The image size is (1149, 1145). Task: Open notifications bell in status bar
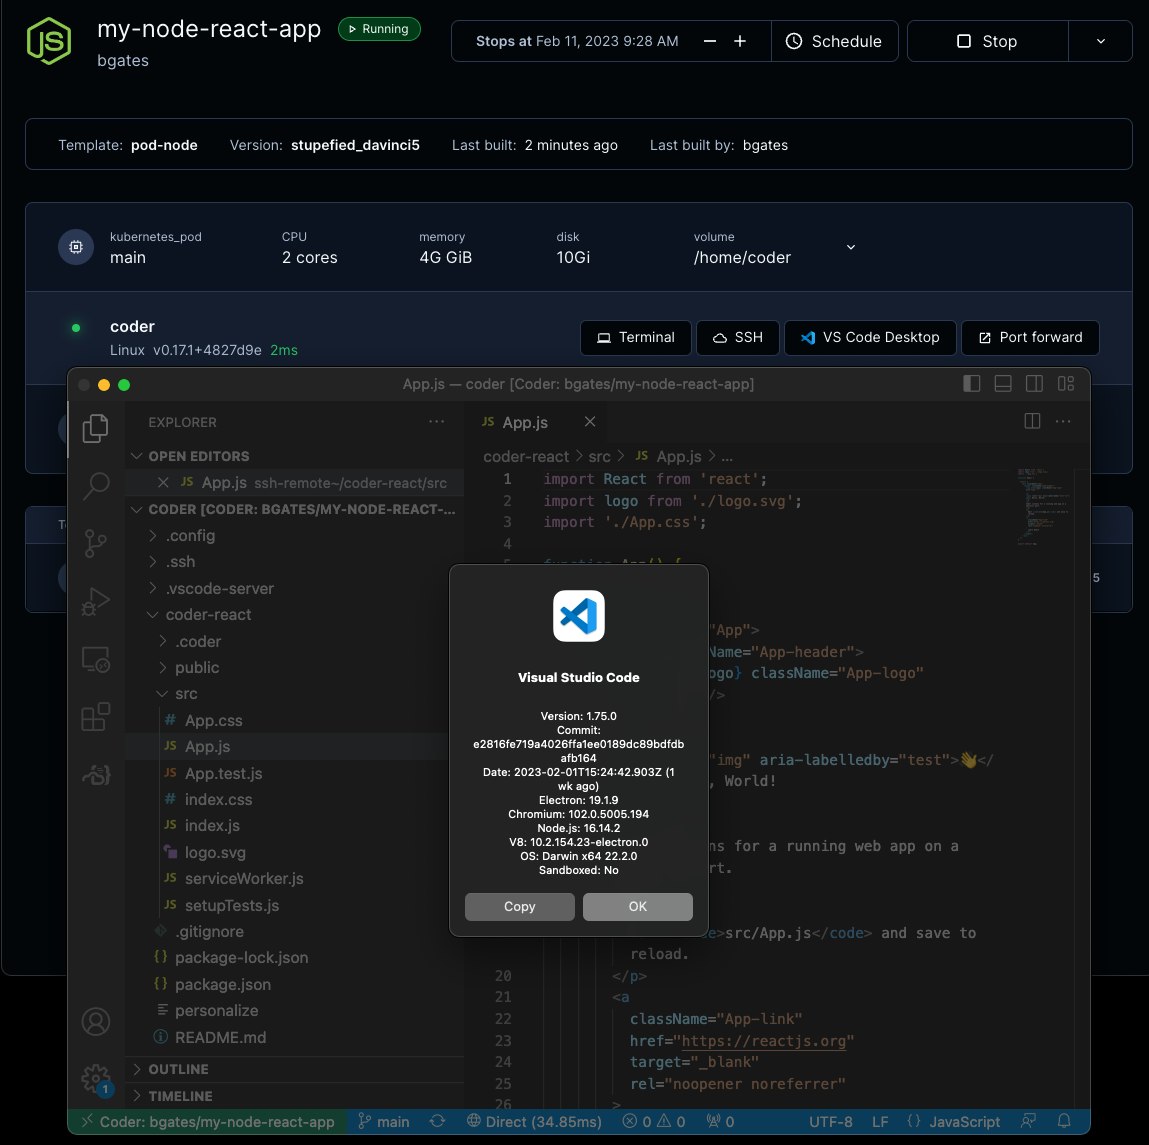tap(1064, 1121)
